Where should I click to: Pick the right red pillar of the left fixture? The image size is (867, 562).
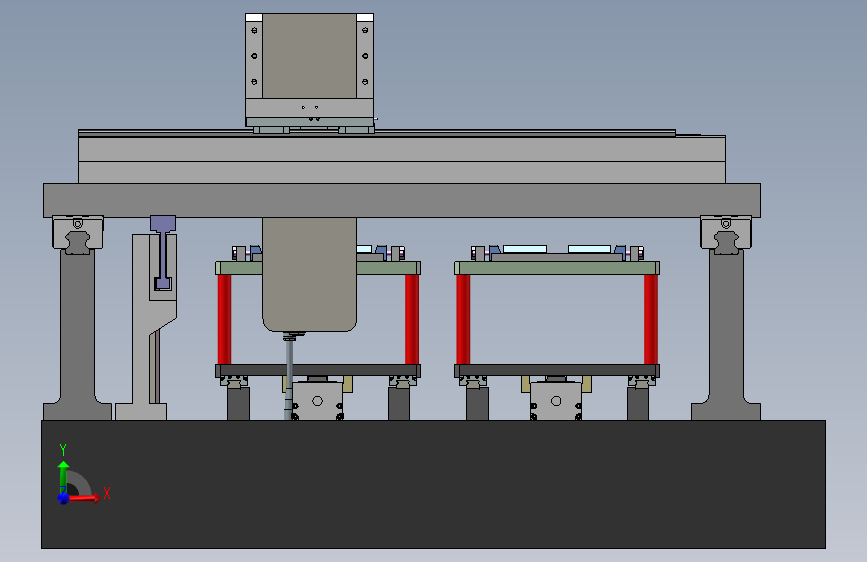(x=412, y=319)
